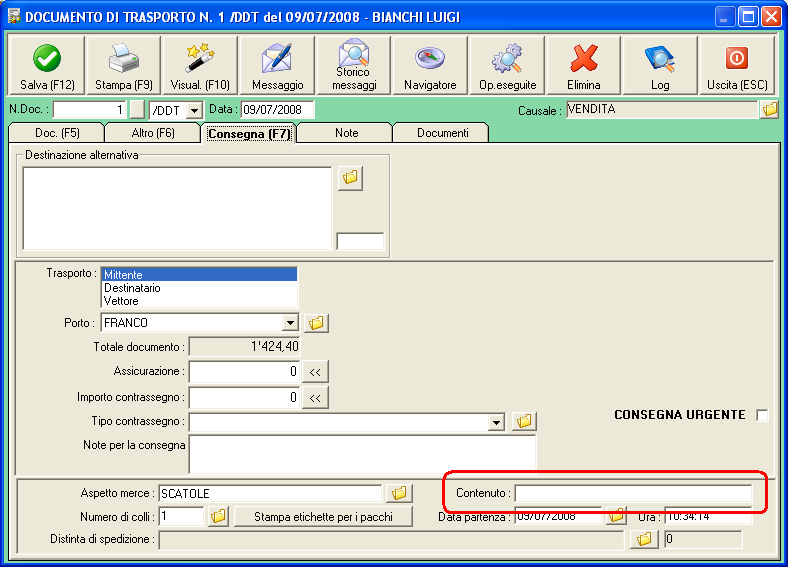788x567 pixels.
Task: Select Vettore in Trasporto list
Action: [200, 301]
